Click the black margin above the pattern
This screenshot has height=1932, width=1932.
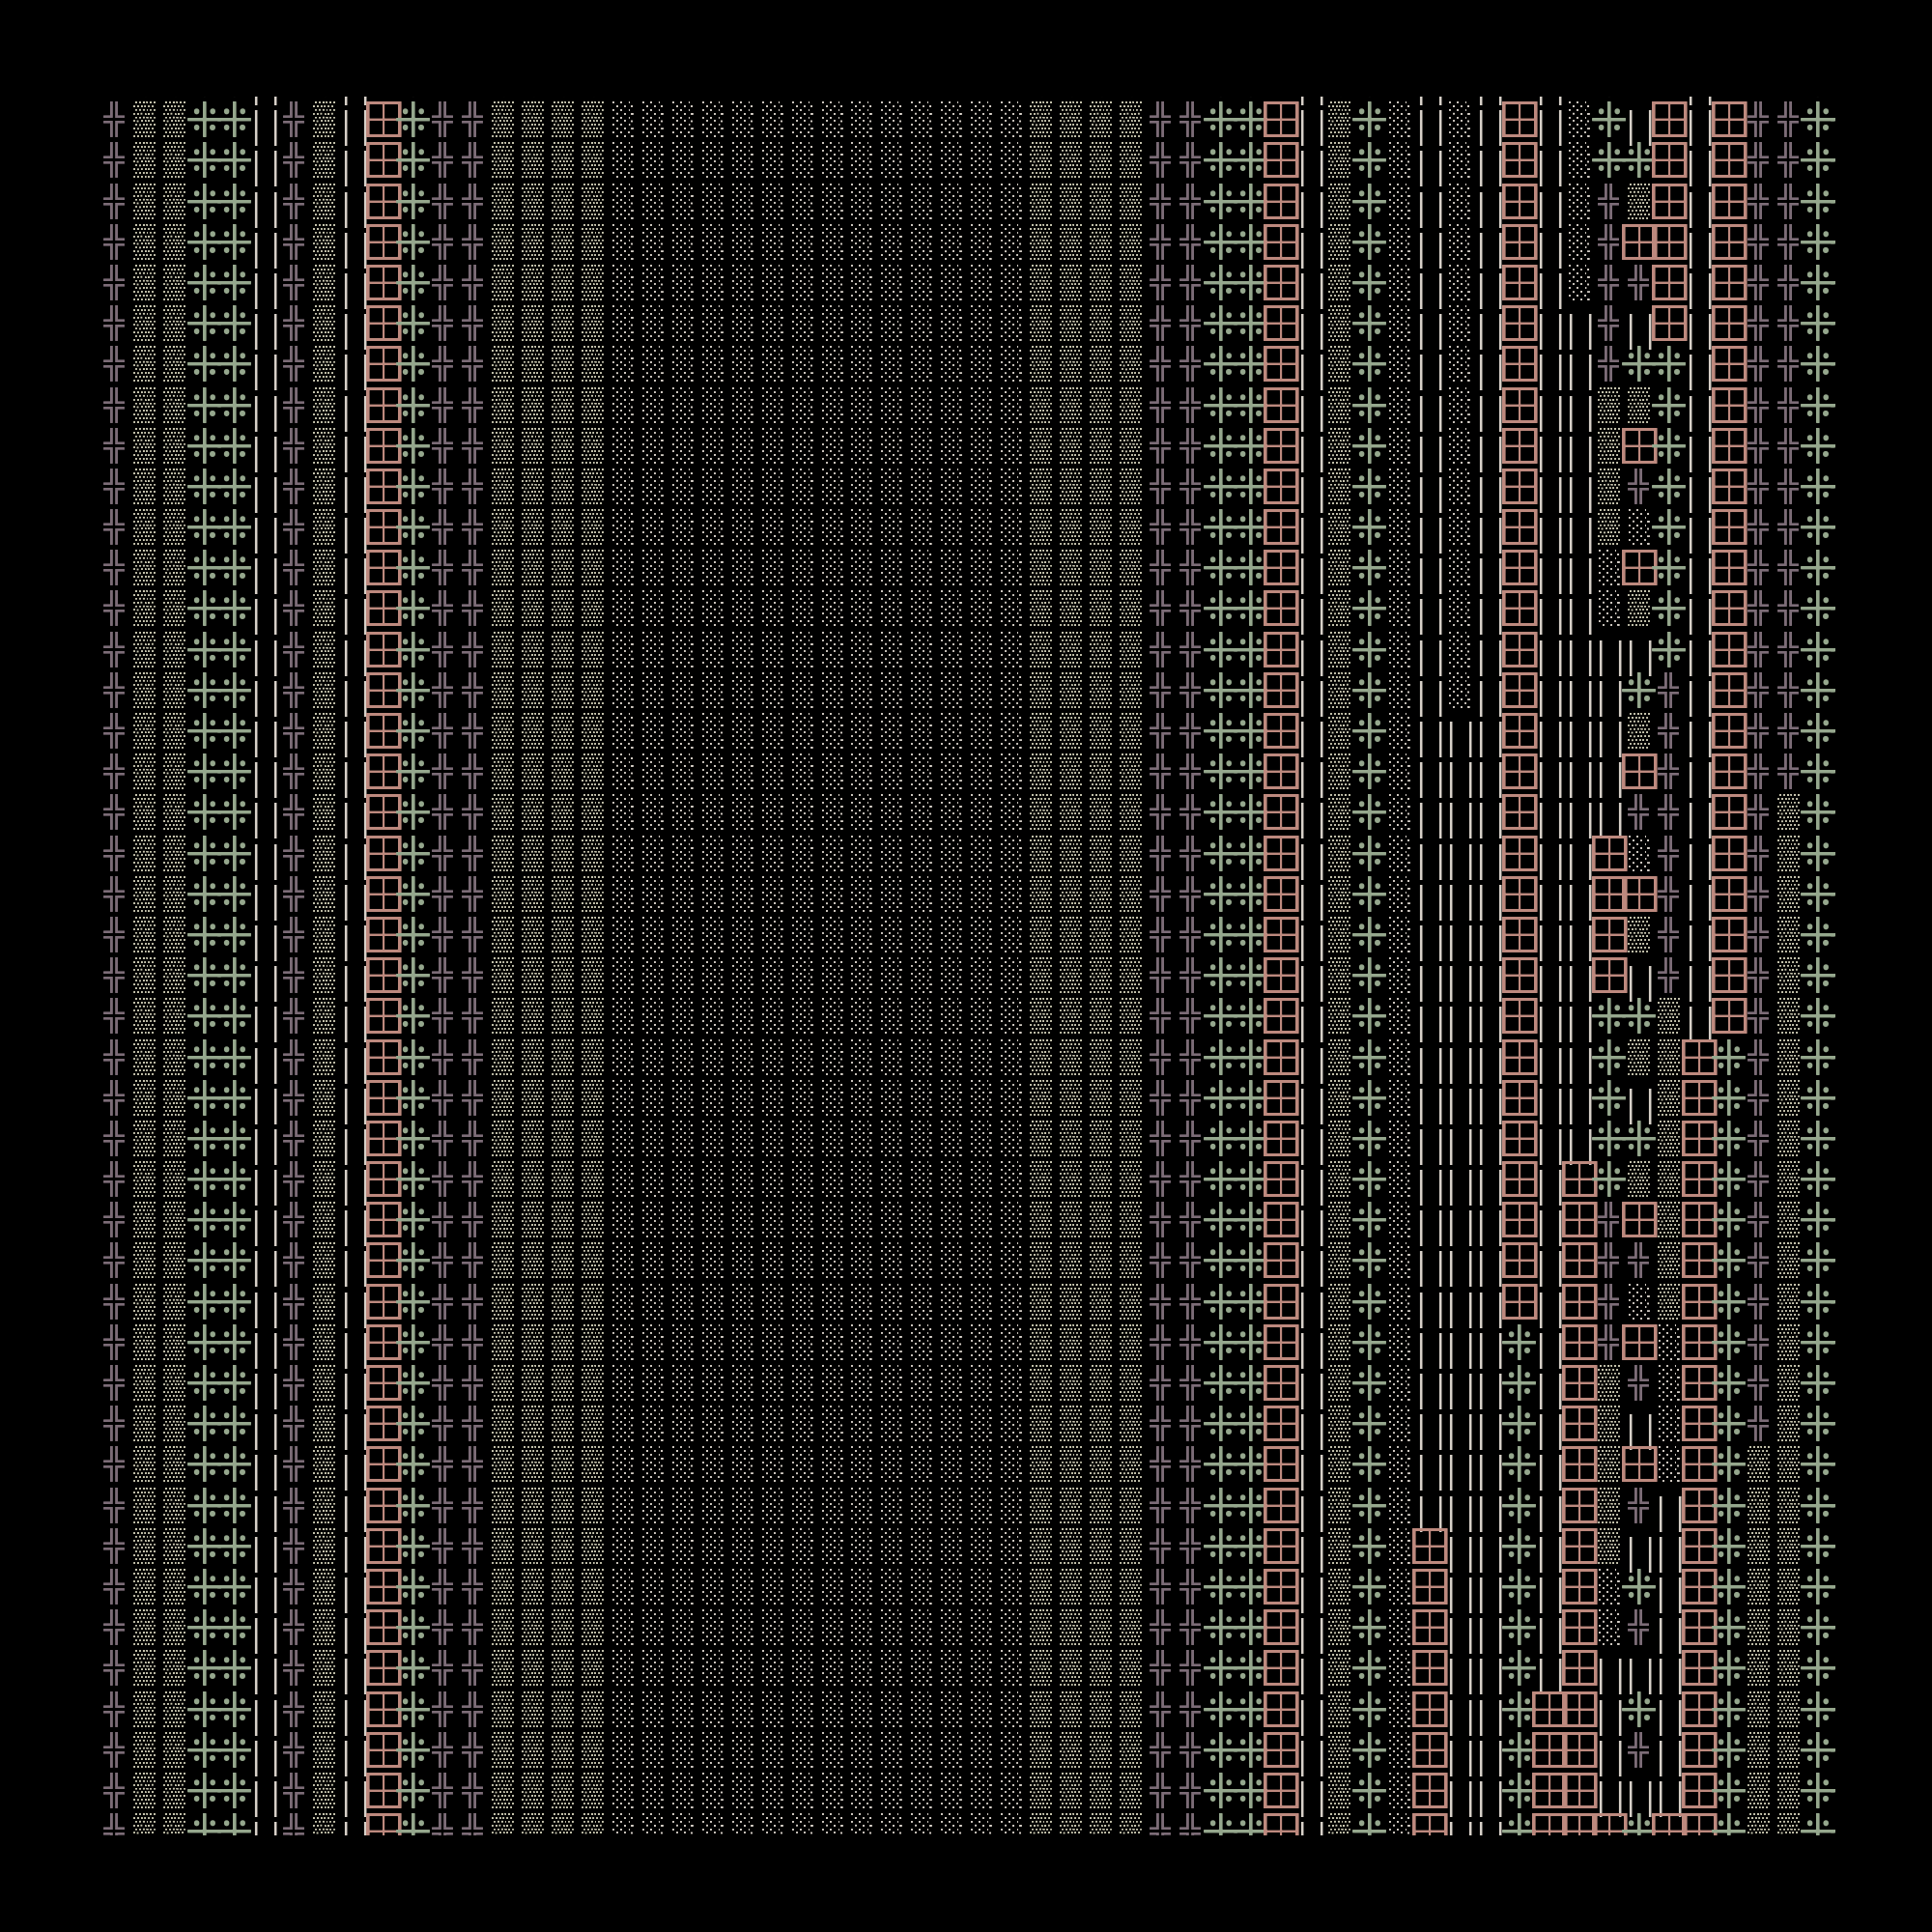966,45
